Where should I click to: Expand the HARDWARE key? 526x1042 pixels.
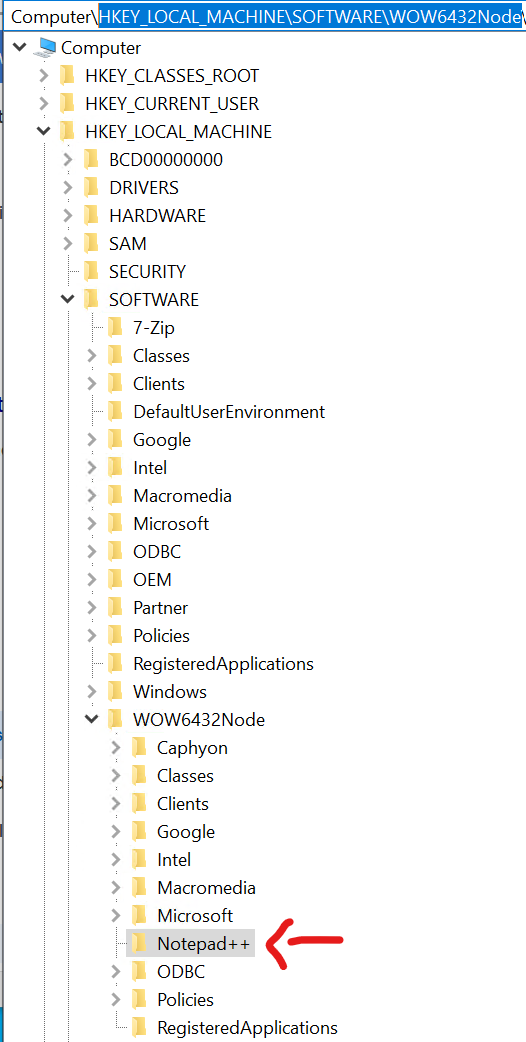pyautogui.click(x=68, y=215)
